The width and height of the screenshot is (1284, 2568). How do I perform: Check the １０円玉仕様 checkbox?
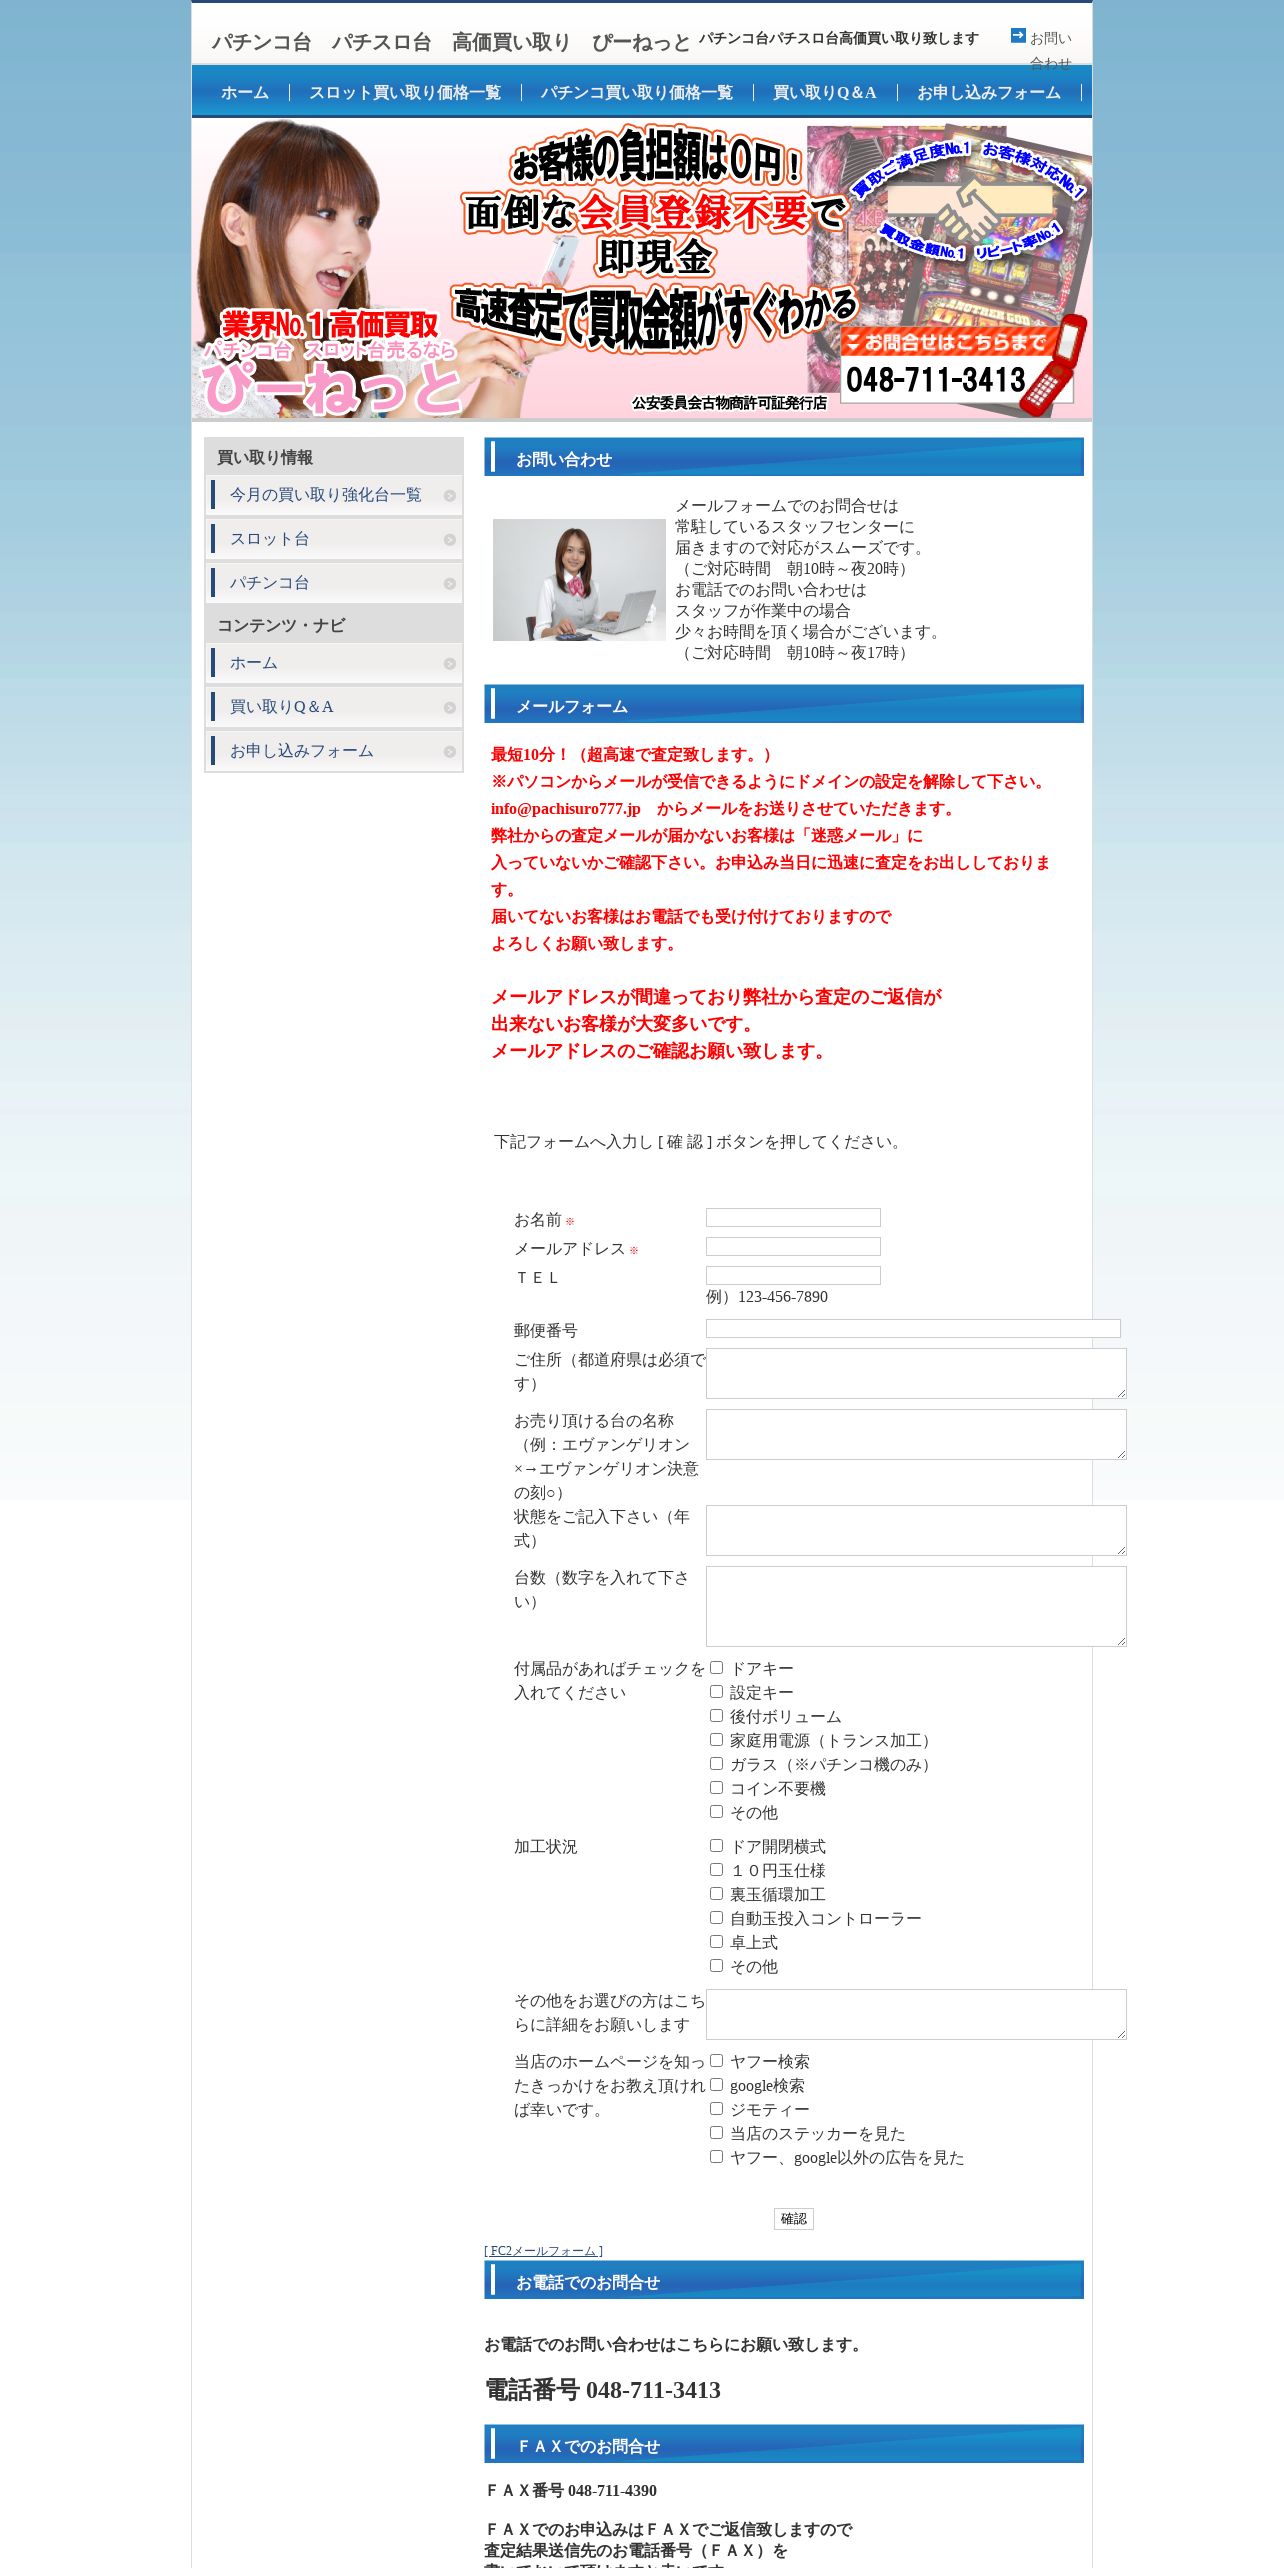pos(716,1869)
